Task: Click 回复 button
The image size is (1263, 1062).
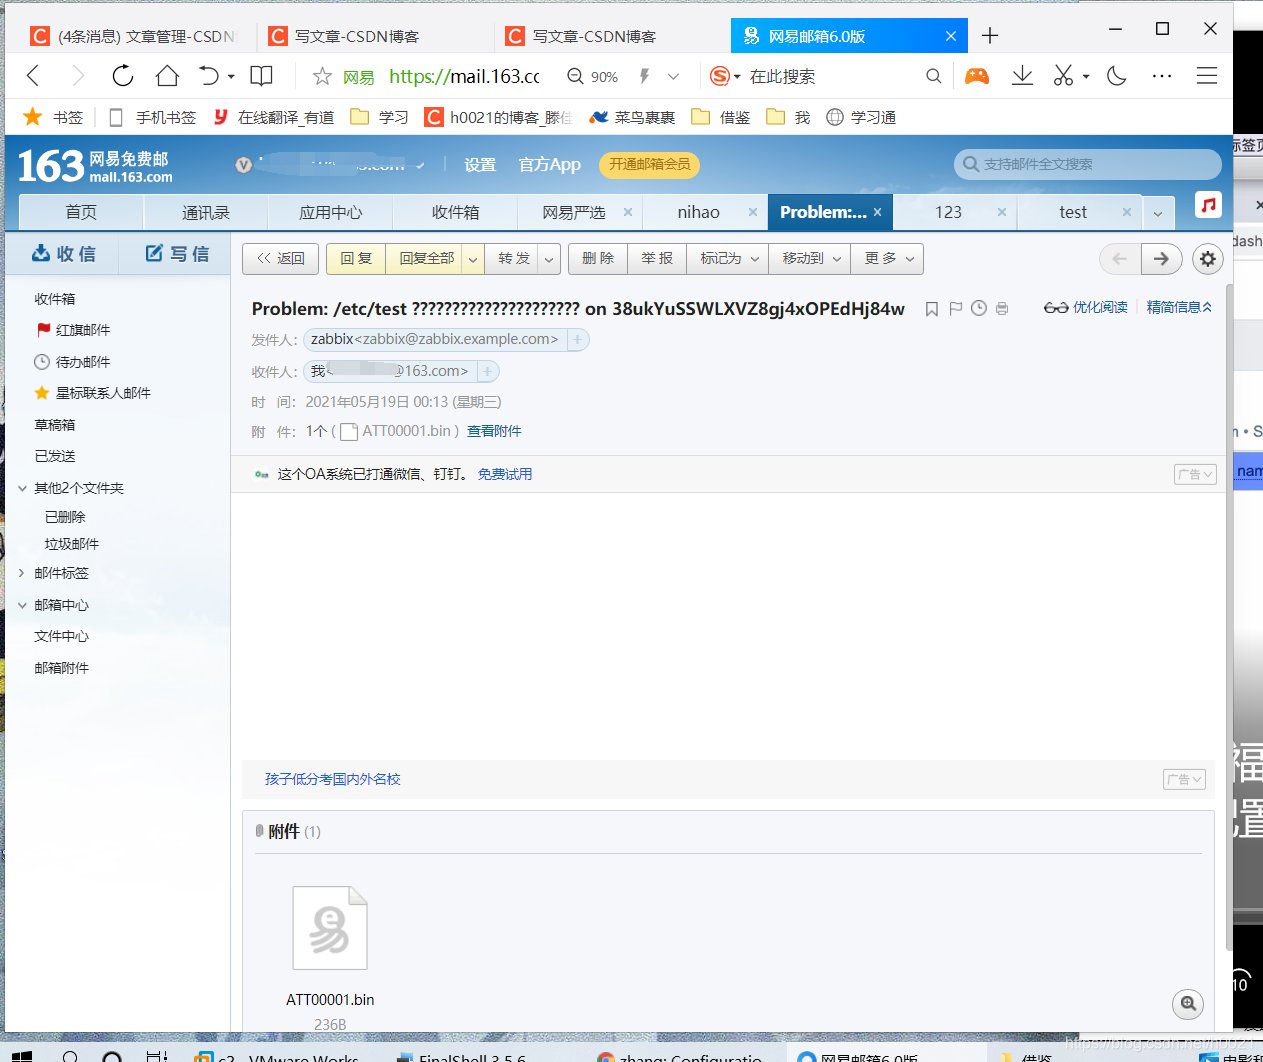Action: [x=356, y=259]
